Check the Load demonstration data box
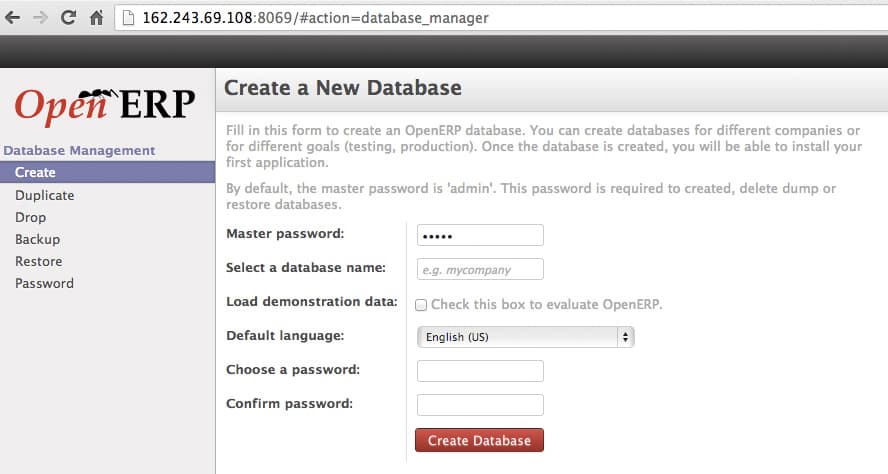 (421, 305)
